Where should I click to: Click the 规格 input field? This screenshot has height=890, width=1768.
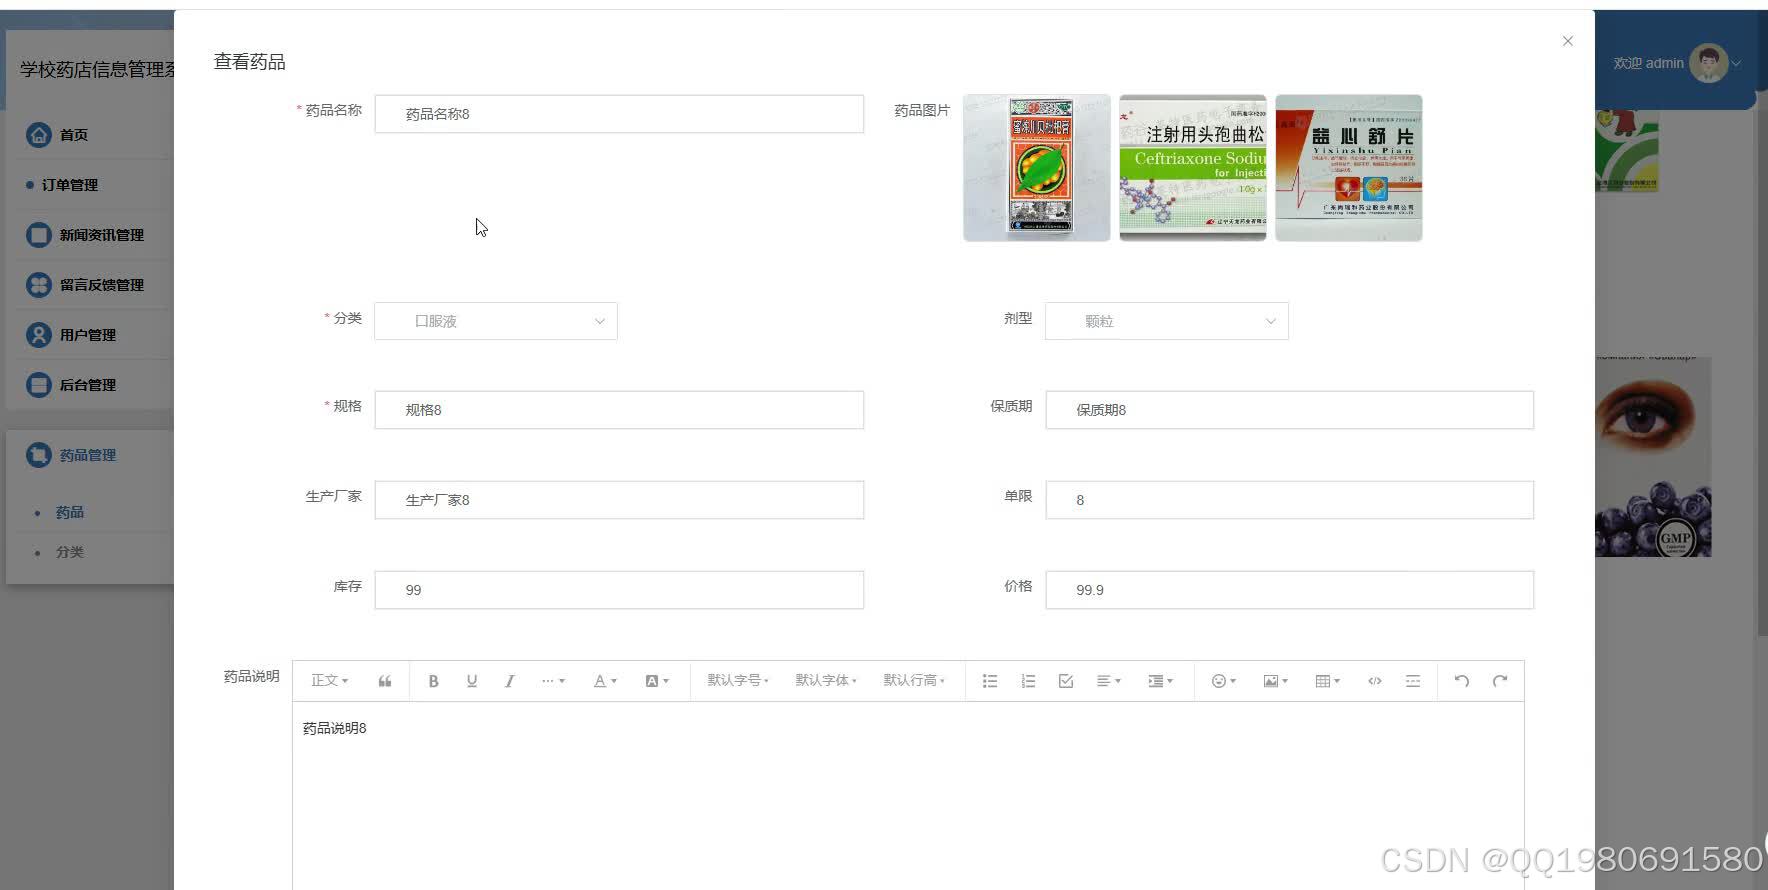pyautogui.click(x=619, y=410)
